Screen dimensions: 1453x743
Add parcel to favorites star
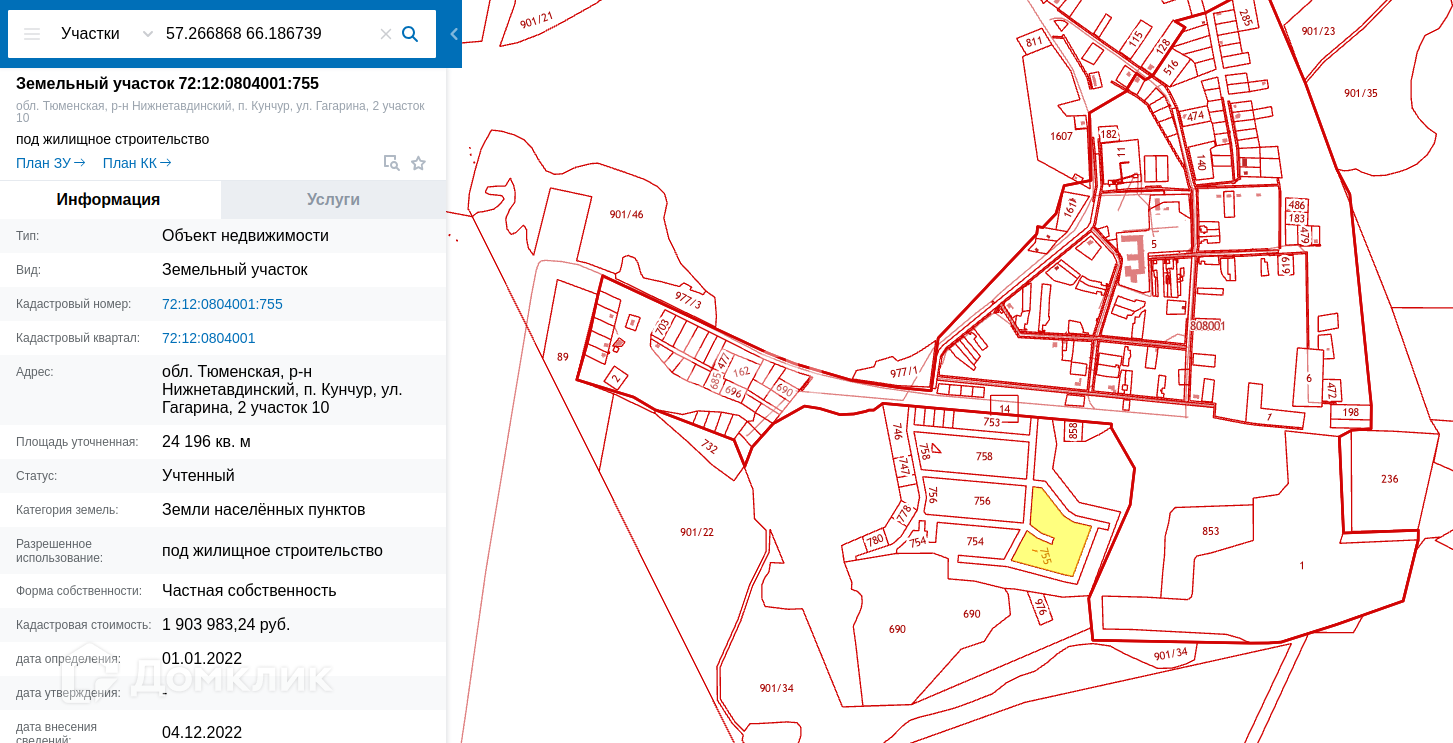pyautogui.click(x=418, y=163)
